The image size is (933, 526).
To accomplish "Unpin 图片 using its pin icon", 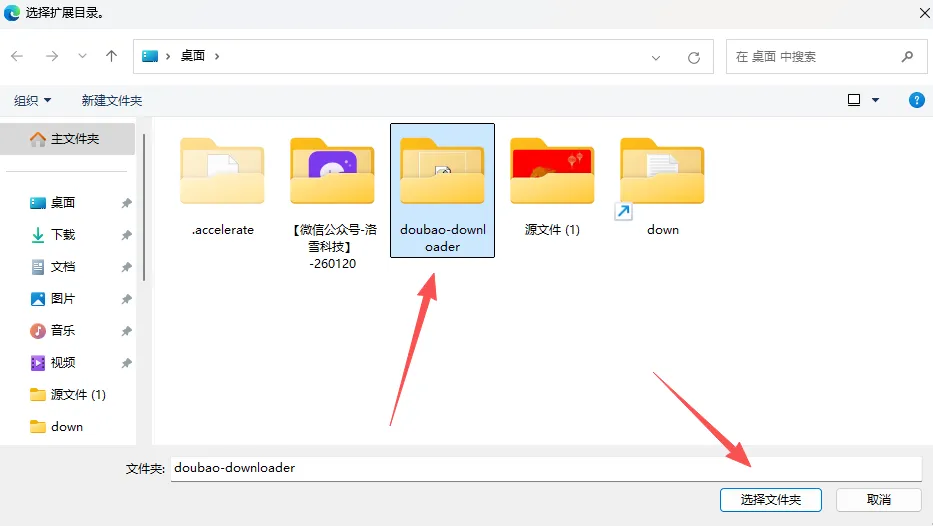I will click(126, 299).
